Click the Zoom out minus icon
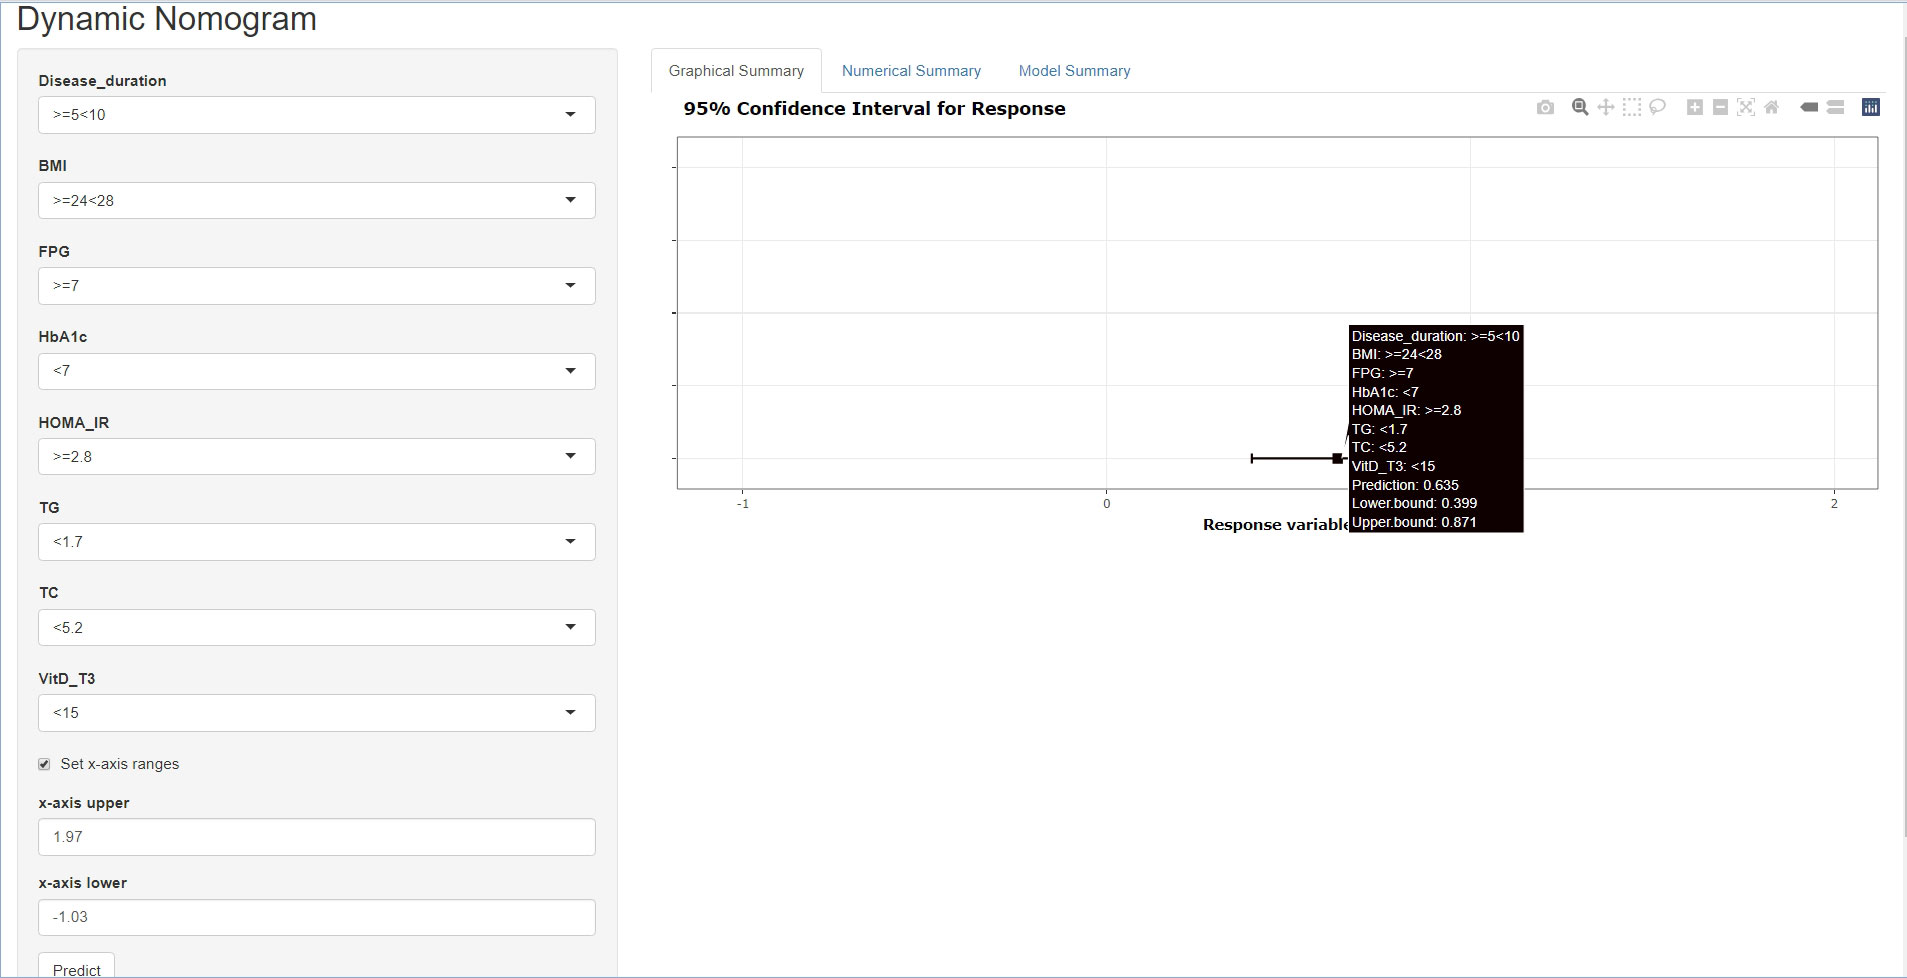 click(x=1720, y=107)
